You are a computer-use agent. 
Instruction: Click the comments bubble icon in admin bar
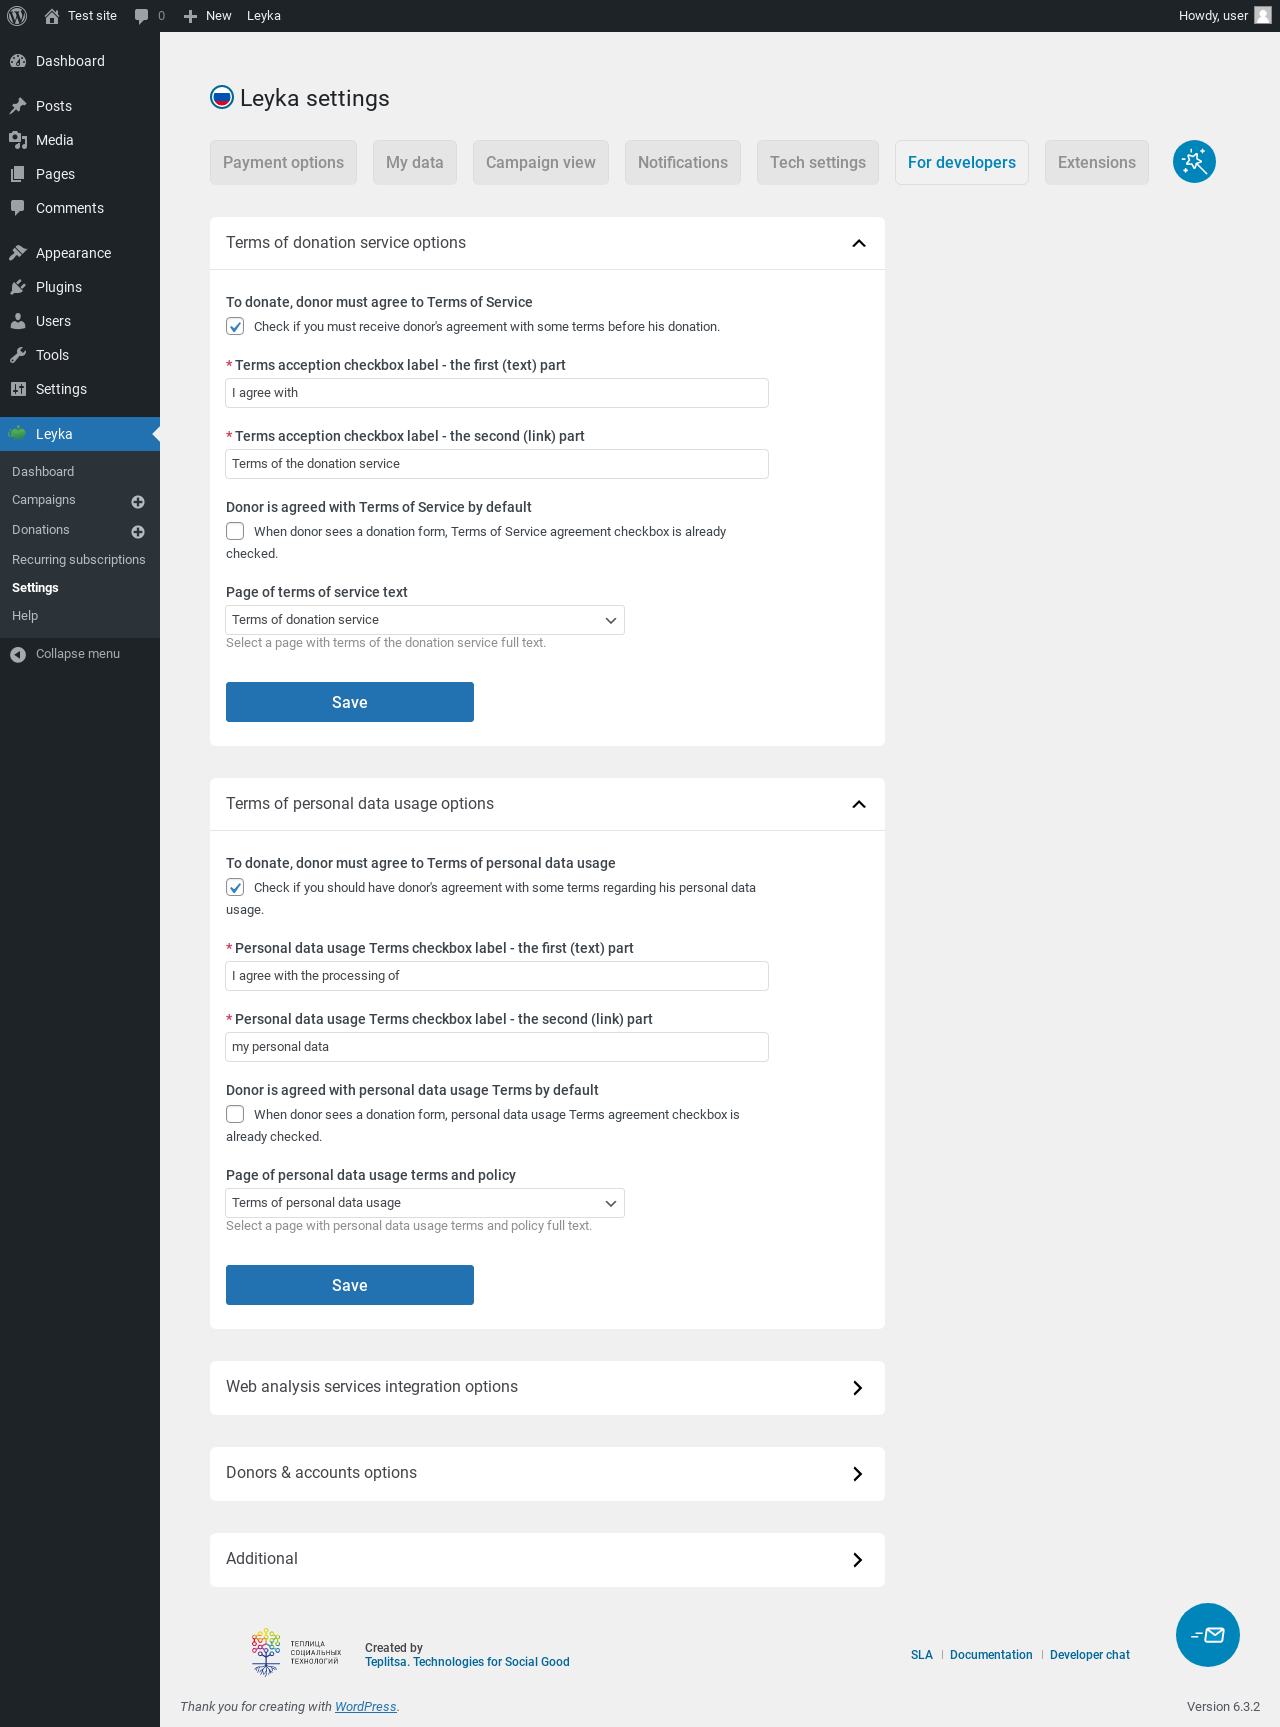[x=142, y=16]
